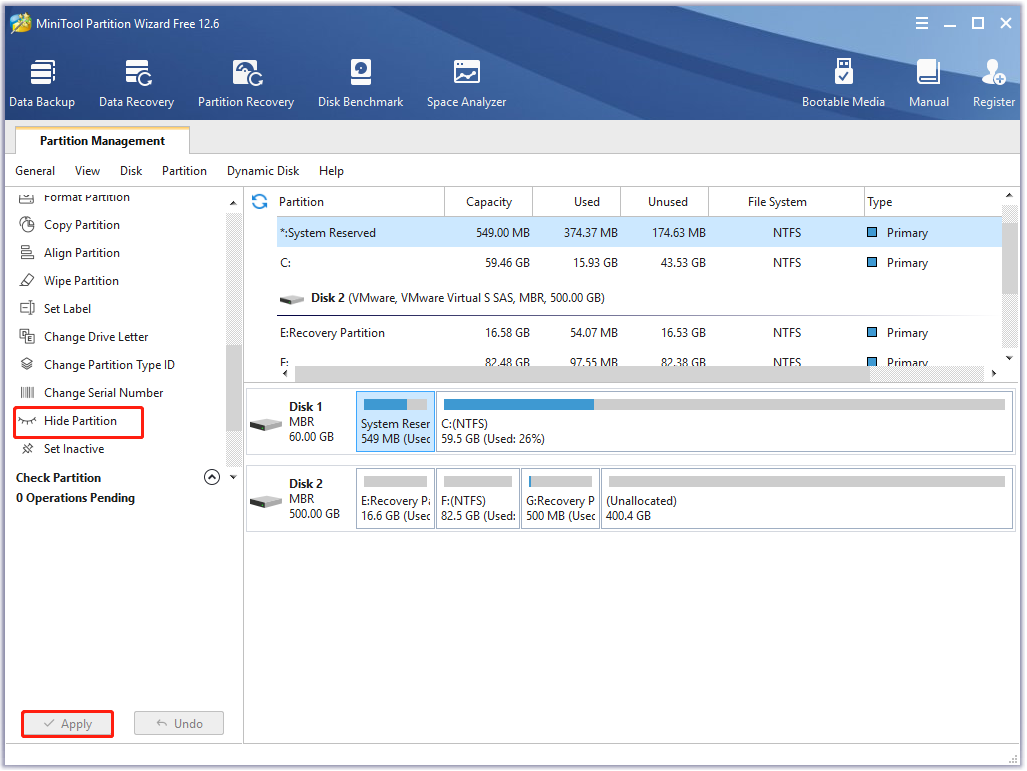Sort by Capacity column header
This screenshot has height=771, width=1027.
point(488,202)
